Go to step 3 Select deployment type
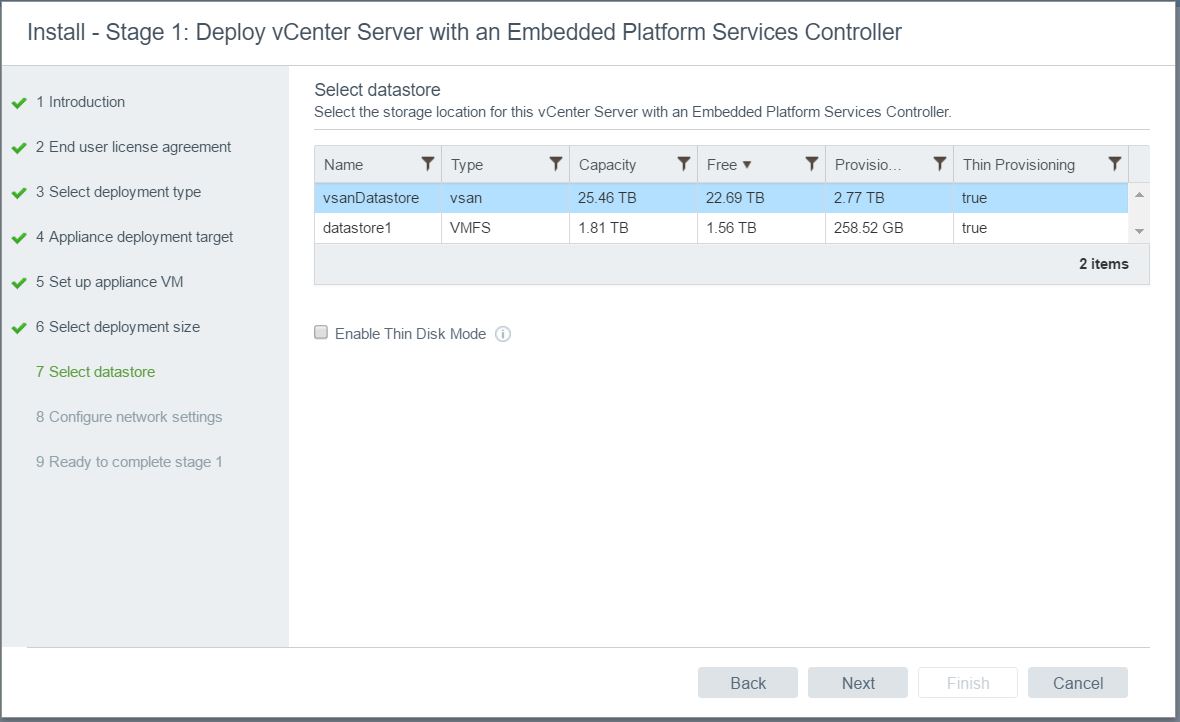1180x722 pixels. 118,192
